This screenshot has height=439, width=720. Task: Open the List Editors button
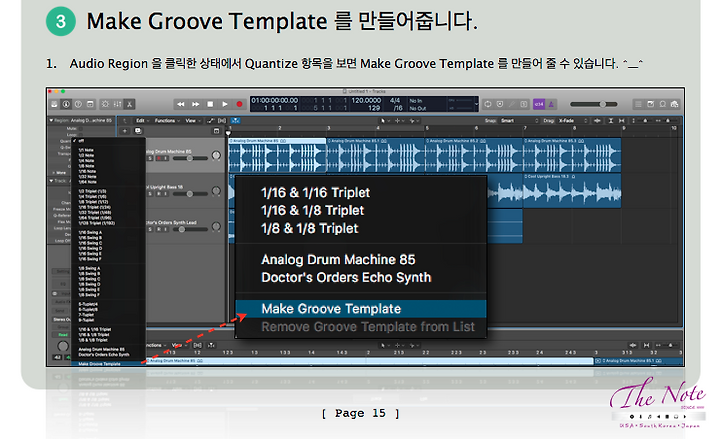[x=638, y=104]
